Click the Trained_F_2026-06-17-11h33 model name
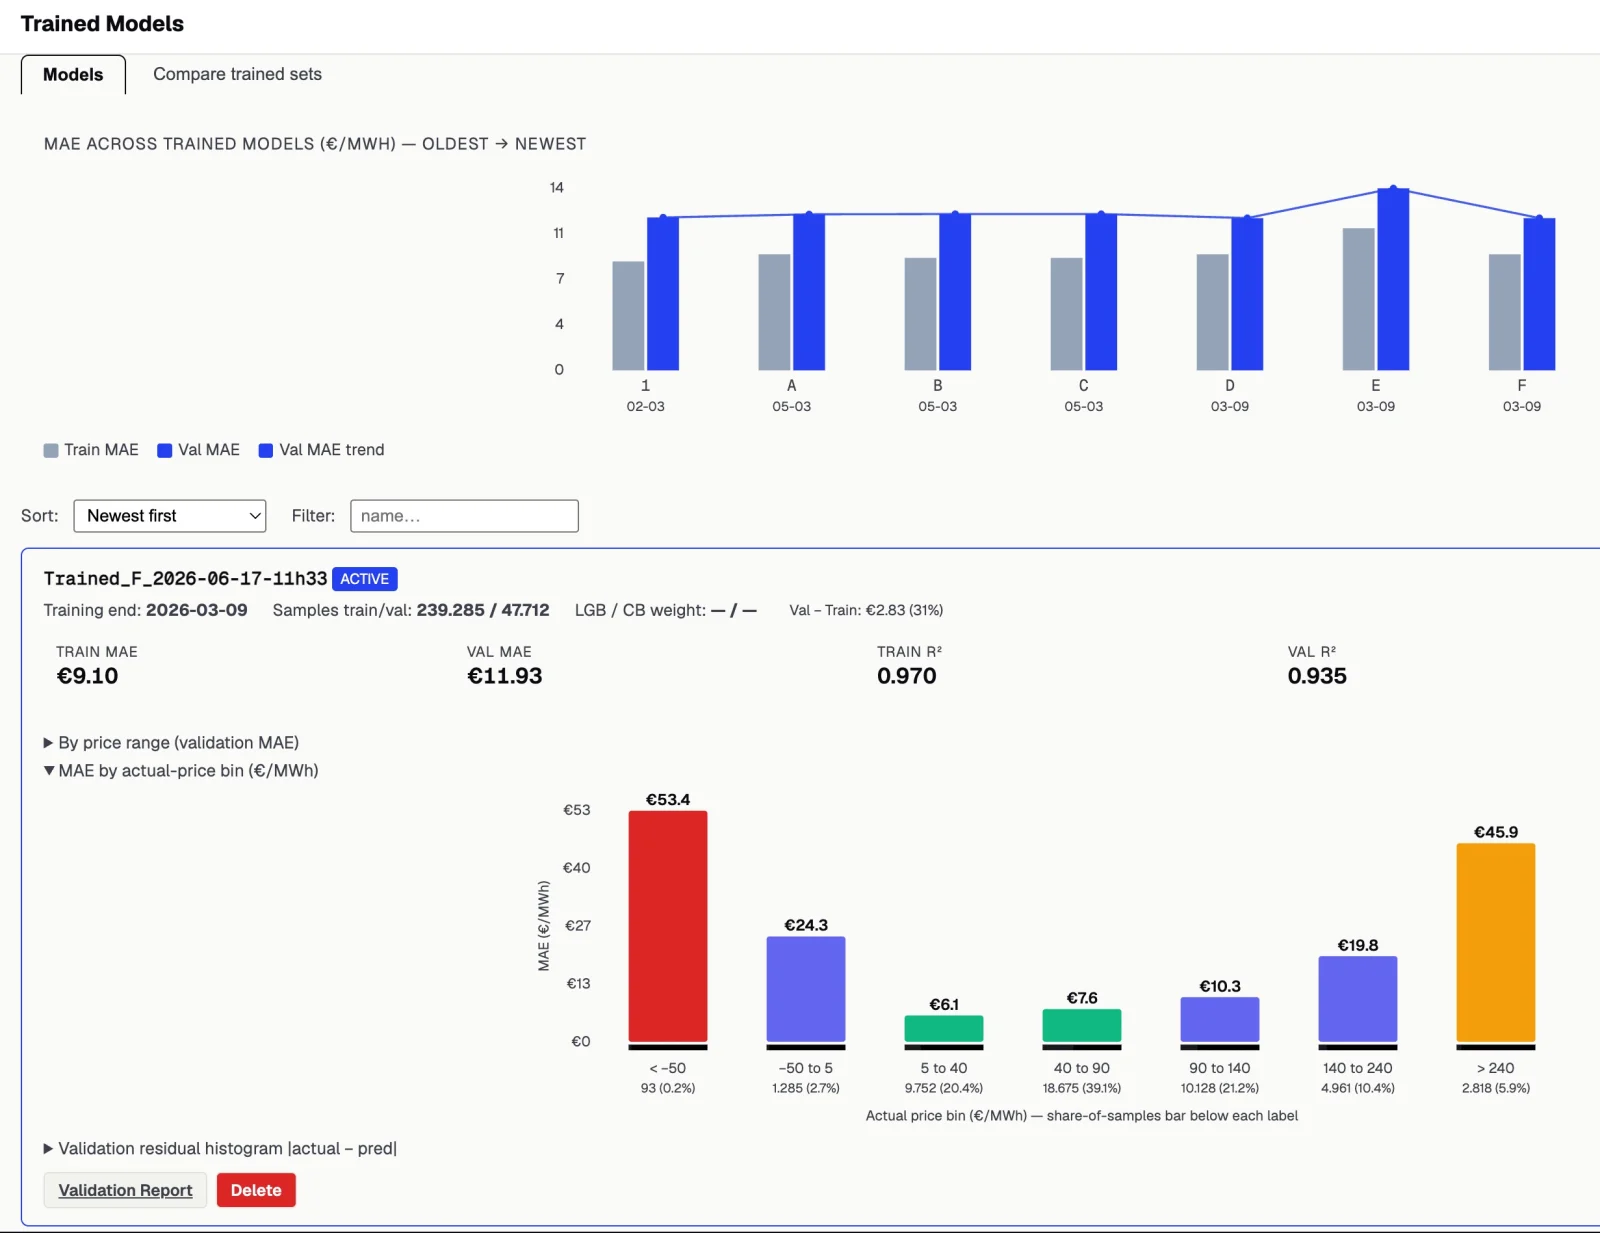Screen dimensions: 1600x1233 [185, 579]
